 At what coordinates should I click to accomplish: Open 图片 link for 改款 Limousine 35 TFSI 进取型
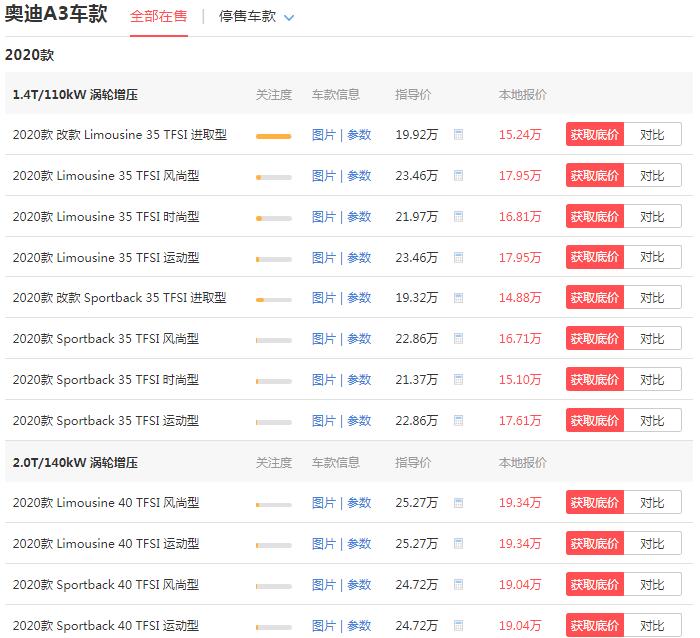coord(324,134)
